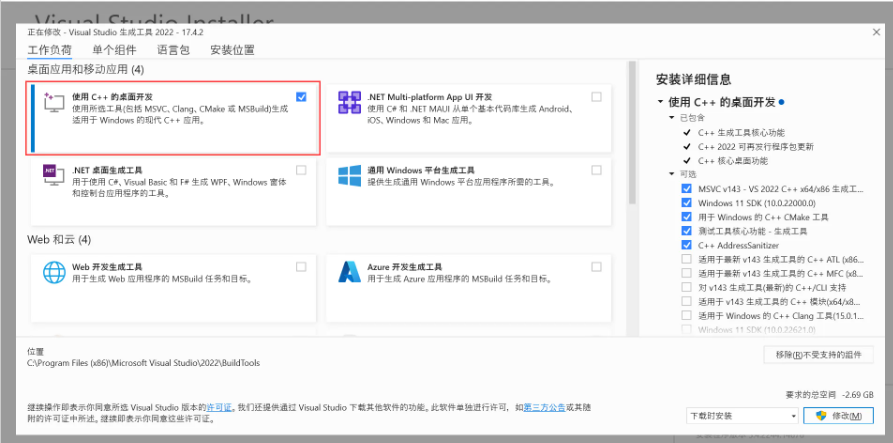Enable C++/CLI support for v143 tools
The height and width of the screenshot is (443, 893).
coord(686,287)
